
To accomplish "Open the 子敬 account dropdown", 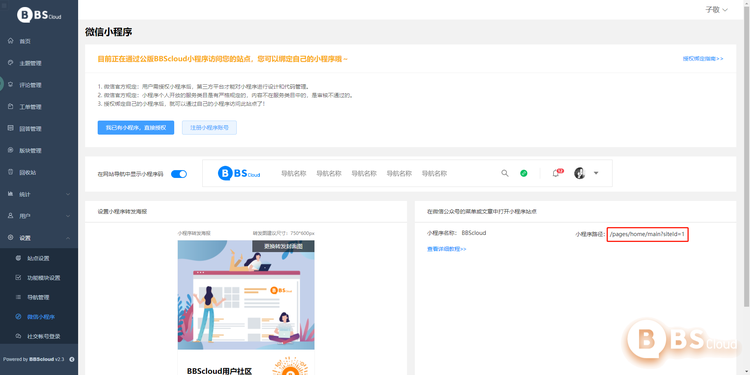I will pos(717,10).
